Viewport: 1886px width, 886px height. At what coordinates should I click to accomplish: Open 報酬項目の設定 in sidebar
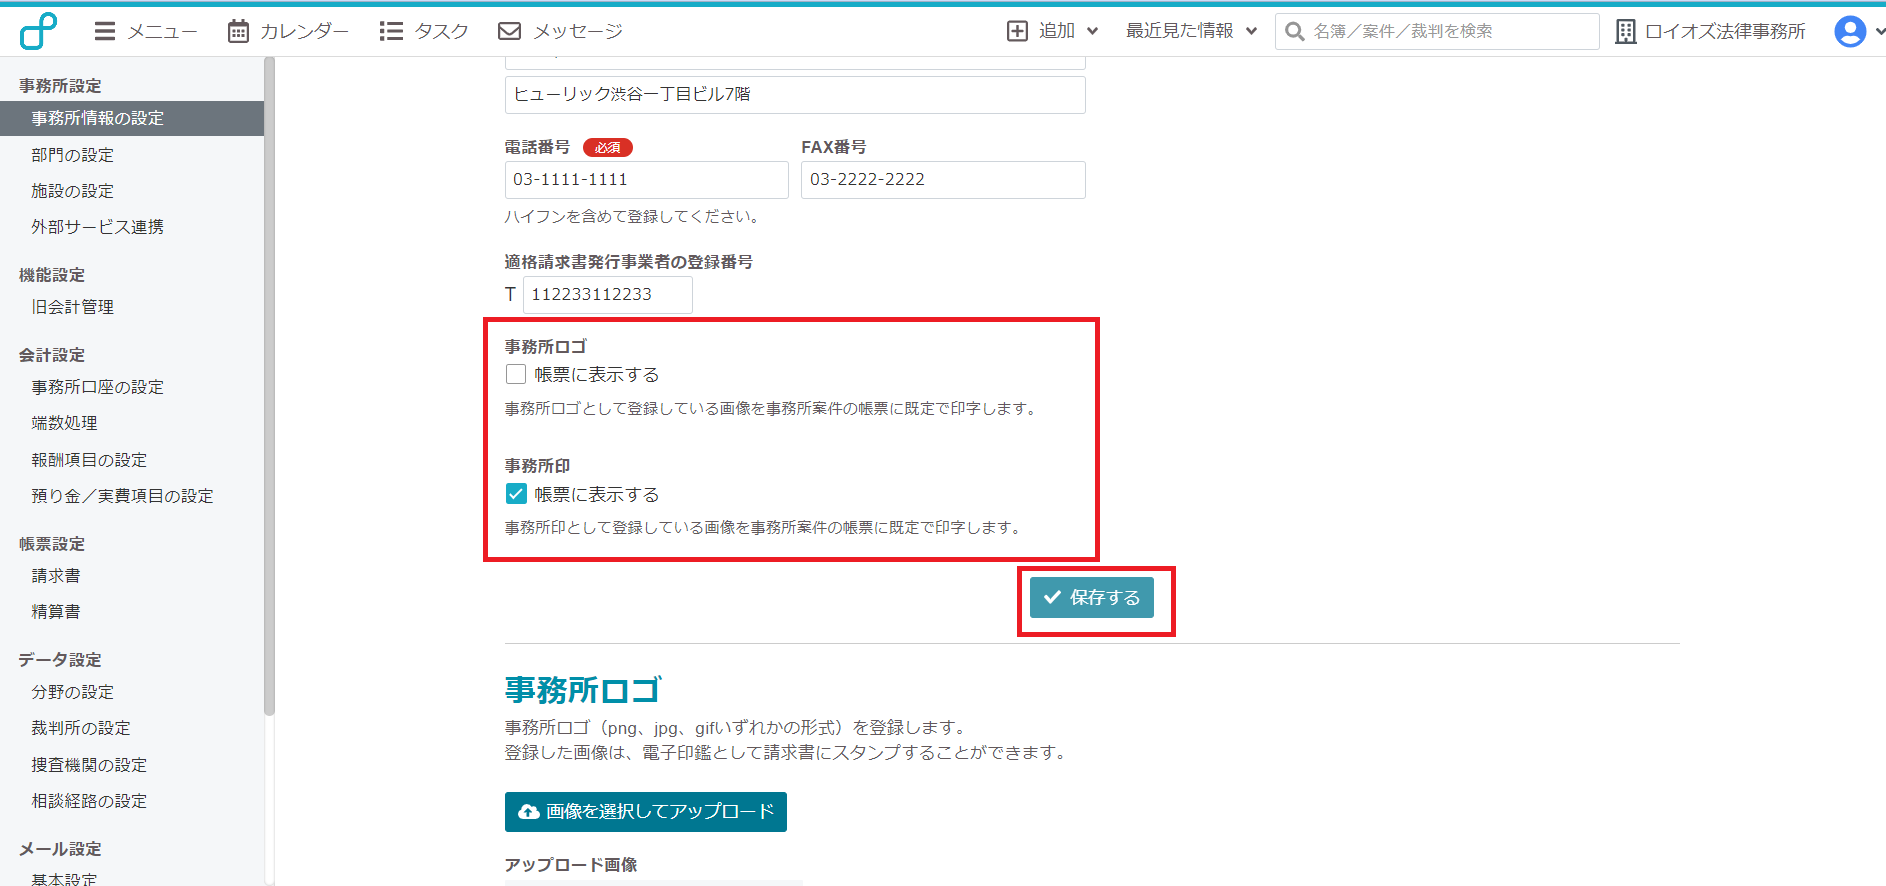[x=89, y=460]
